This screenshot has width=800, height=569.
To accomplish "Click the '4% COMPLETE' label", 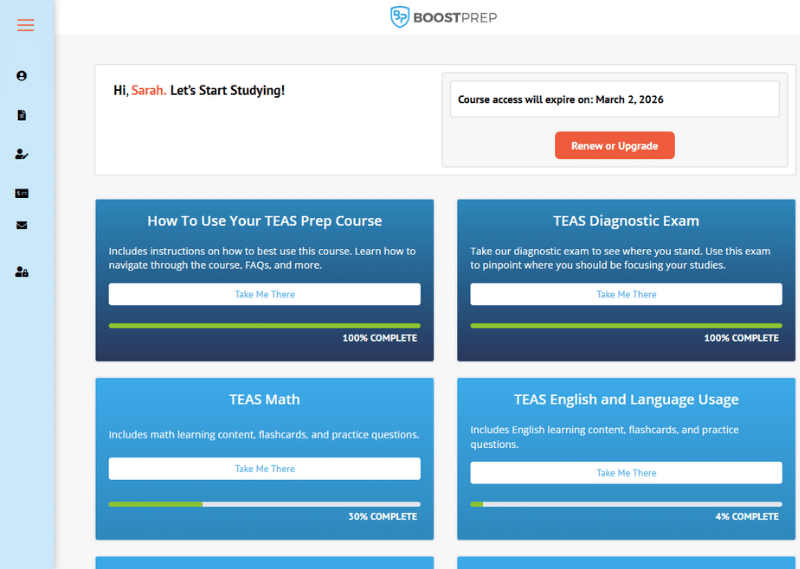I will pyautogui.click(x=747, y=516).
